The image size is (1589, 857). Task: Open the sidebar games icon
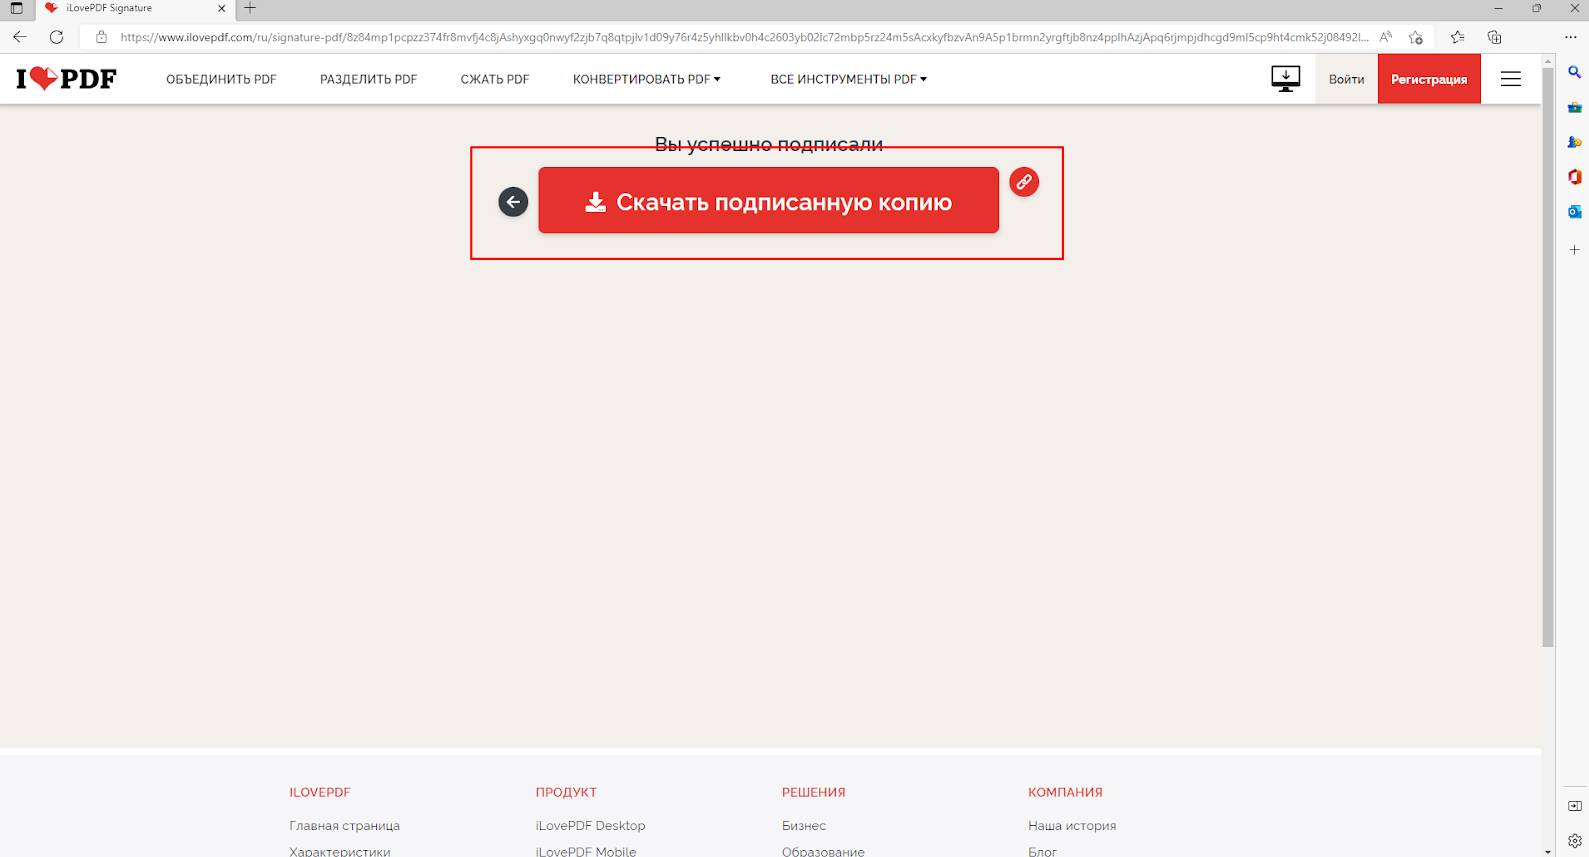tap(1574, 142)
